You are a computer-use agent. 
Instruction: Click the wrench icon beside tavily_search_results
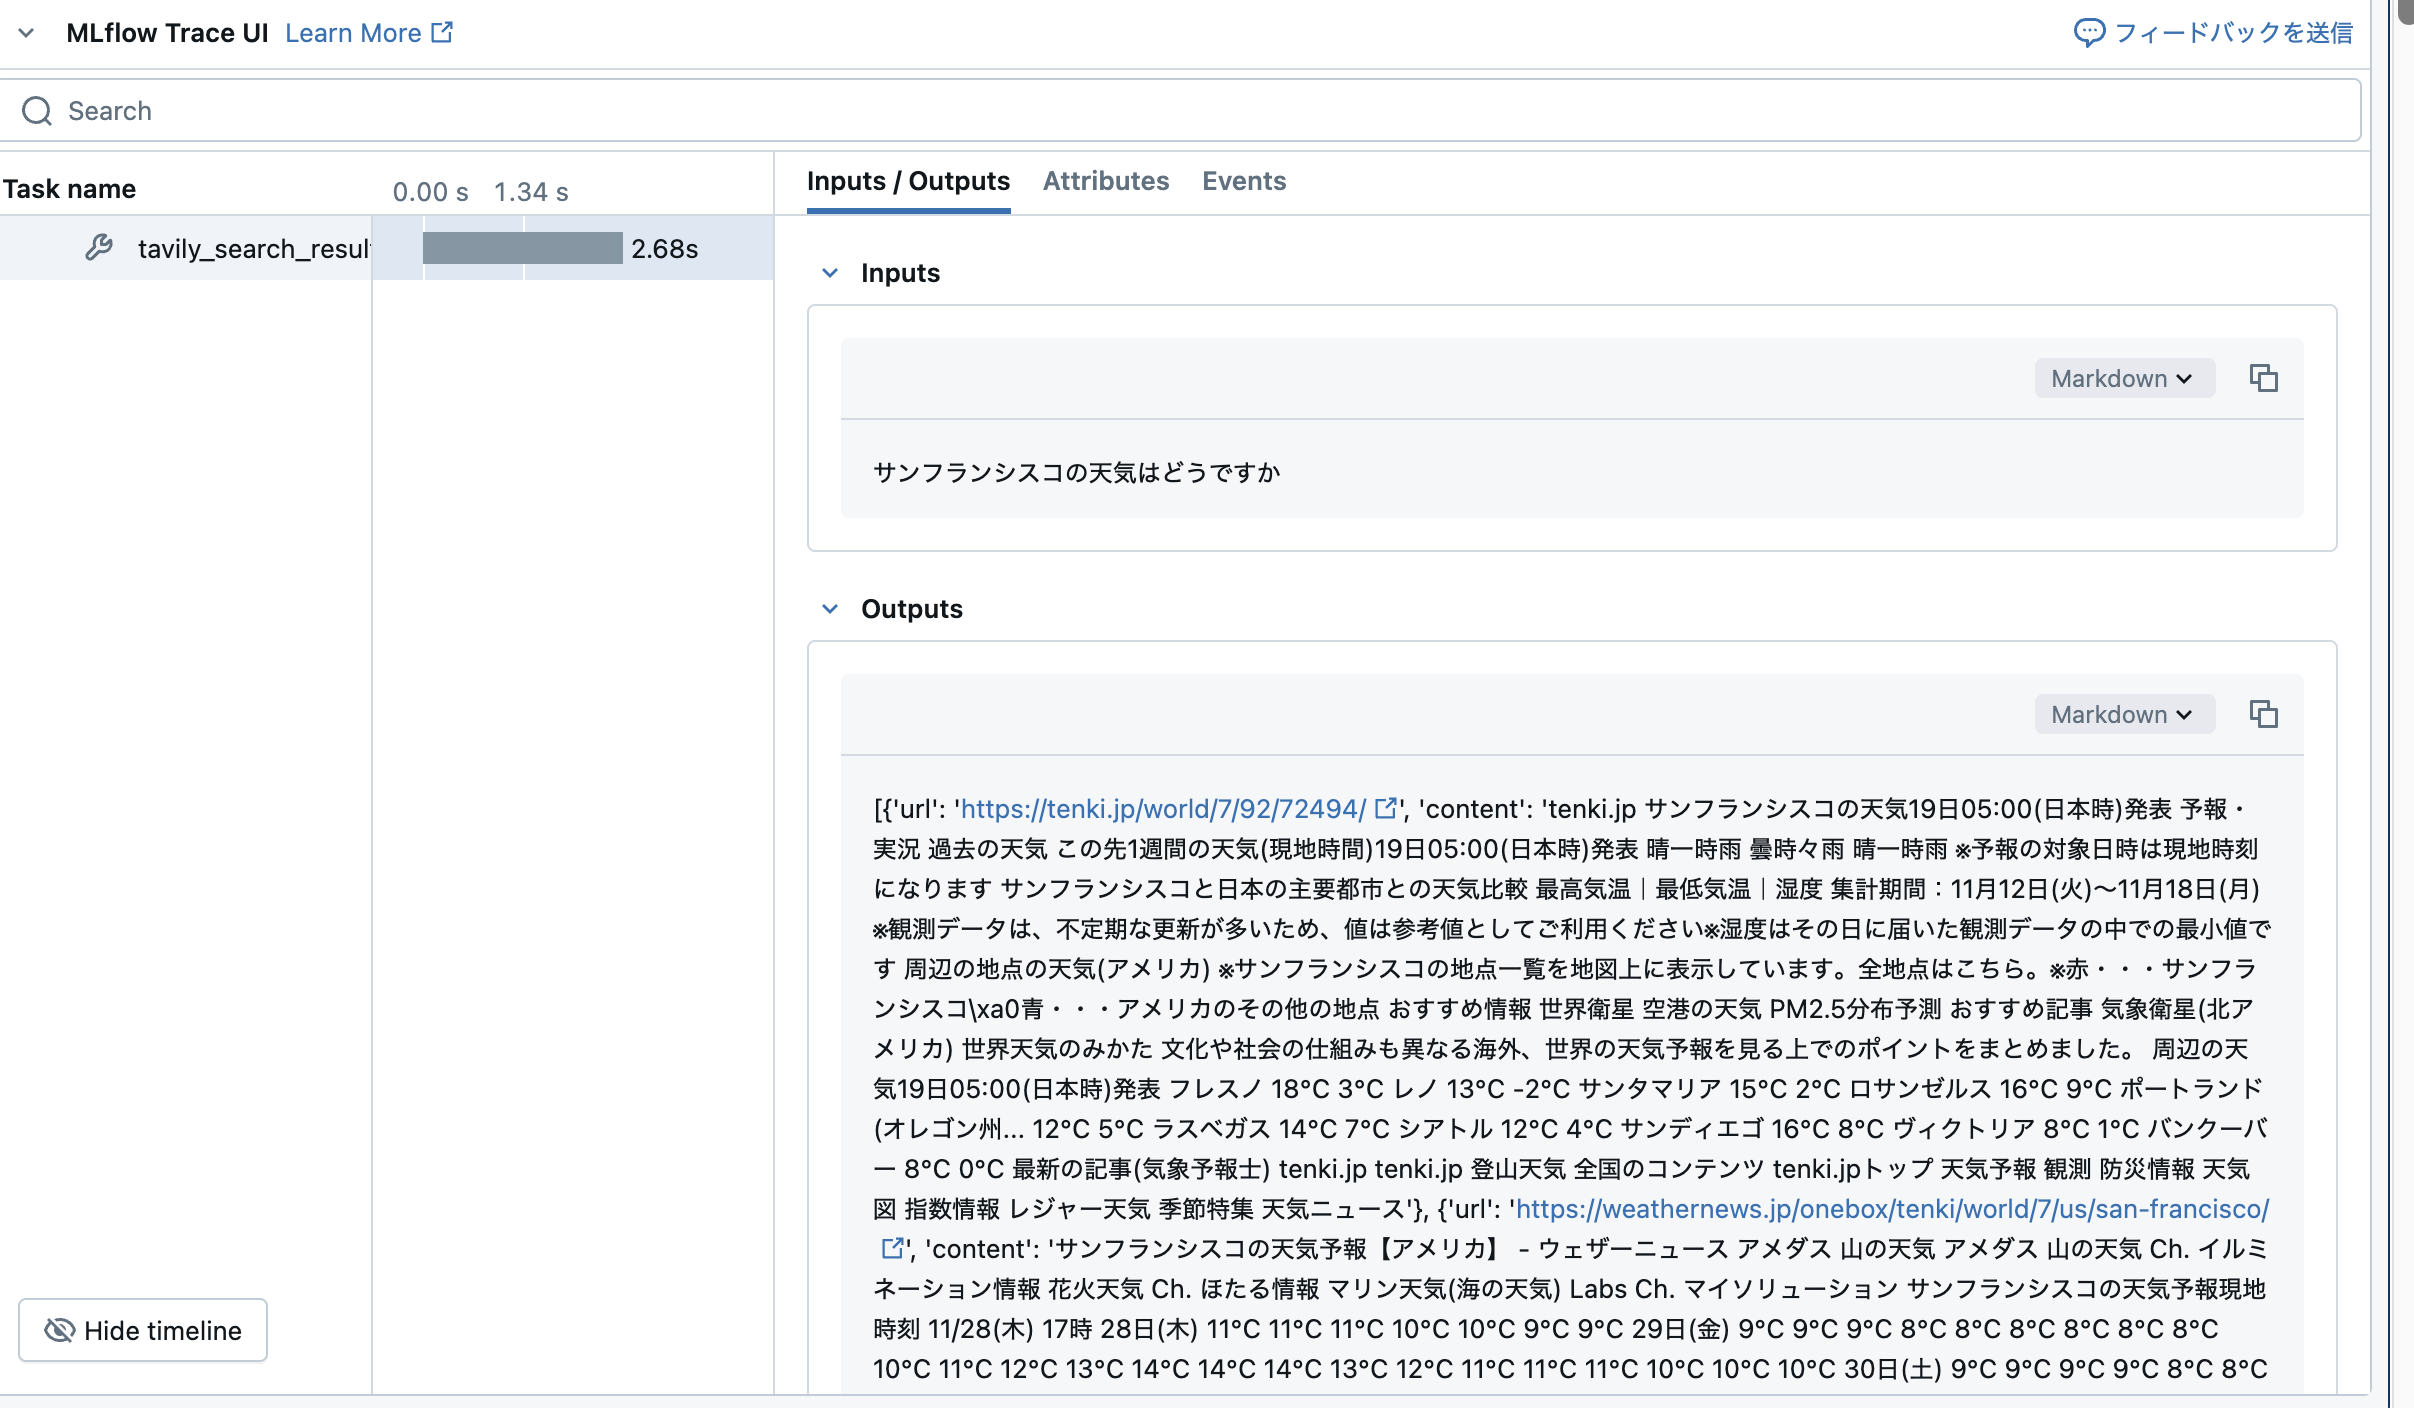tap(100, 247)
